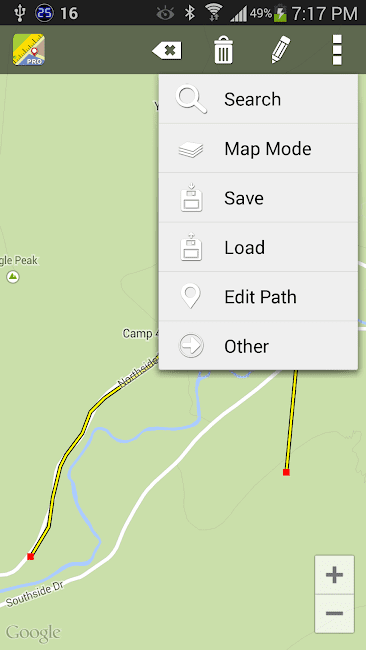Image resolution: width=366 pixels, height=650 pixels.
Task: Select the Load menu entry
Action: point(258,247)
